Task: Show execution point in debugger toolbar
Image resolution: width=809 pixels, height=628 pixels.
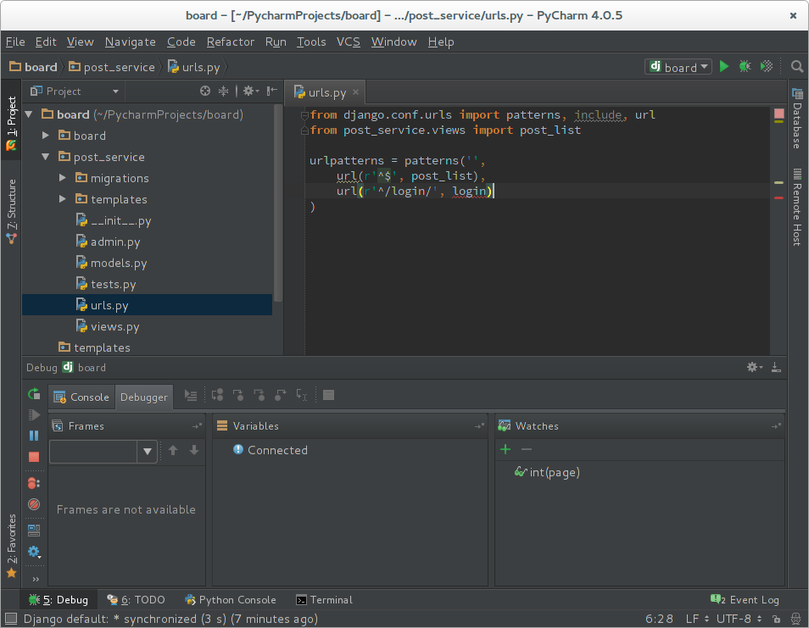Action: [x=191, y=395]
